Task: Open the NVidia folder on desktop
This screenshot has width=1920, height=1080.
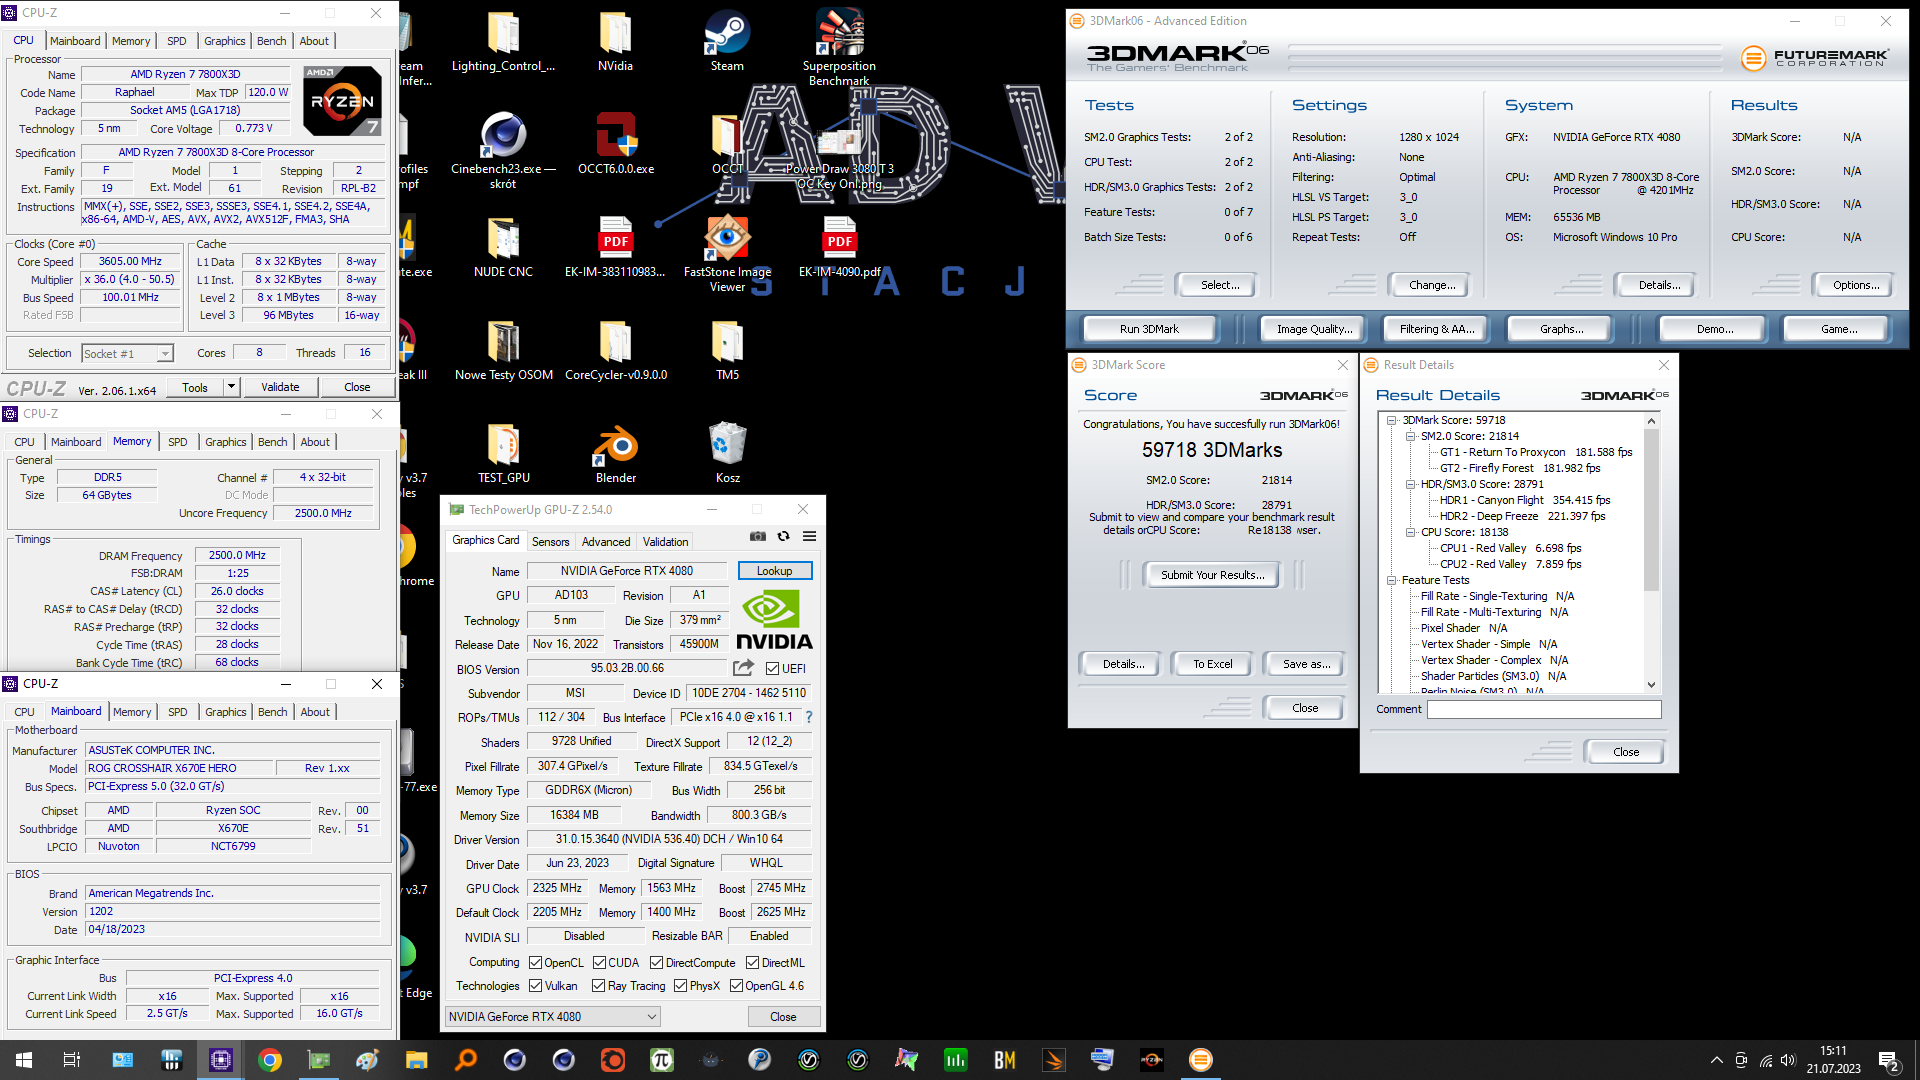Action: (615, 41)
